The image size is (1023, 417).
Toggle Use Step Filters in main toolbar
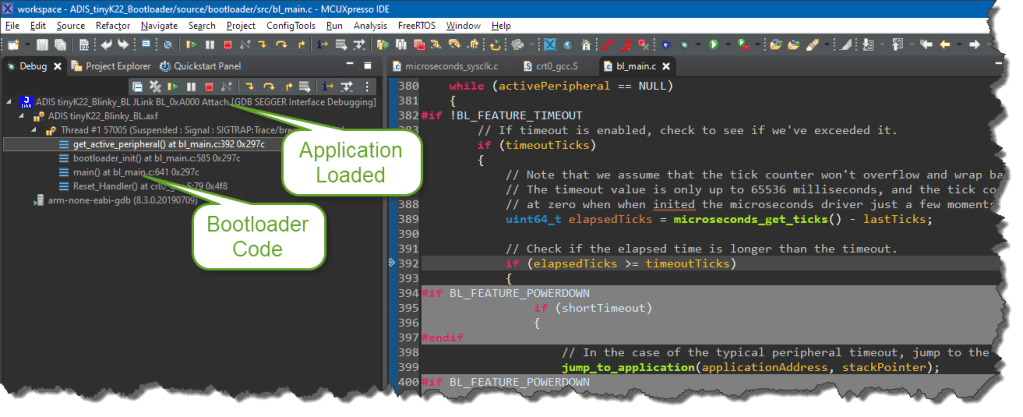[359, 44]
